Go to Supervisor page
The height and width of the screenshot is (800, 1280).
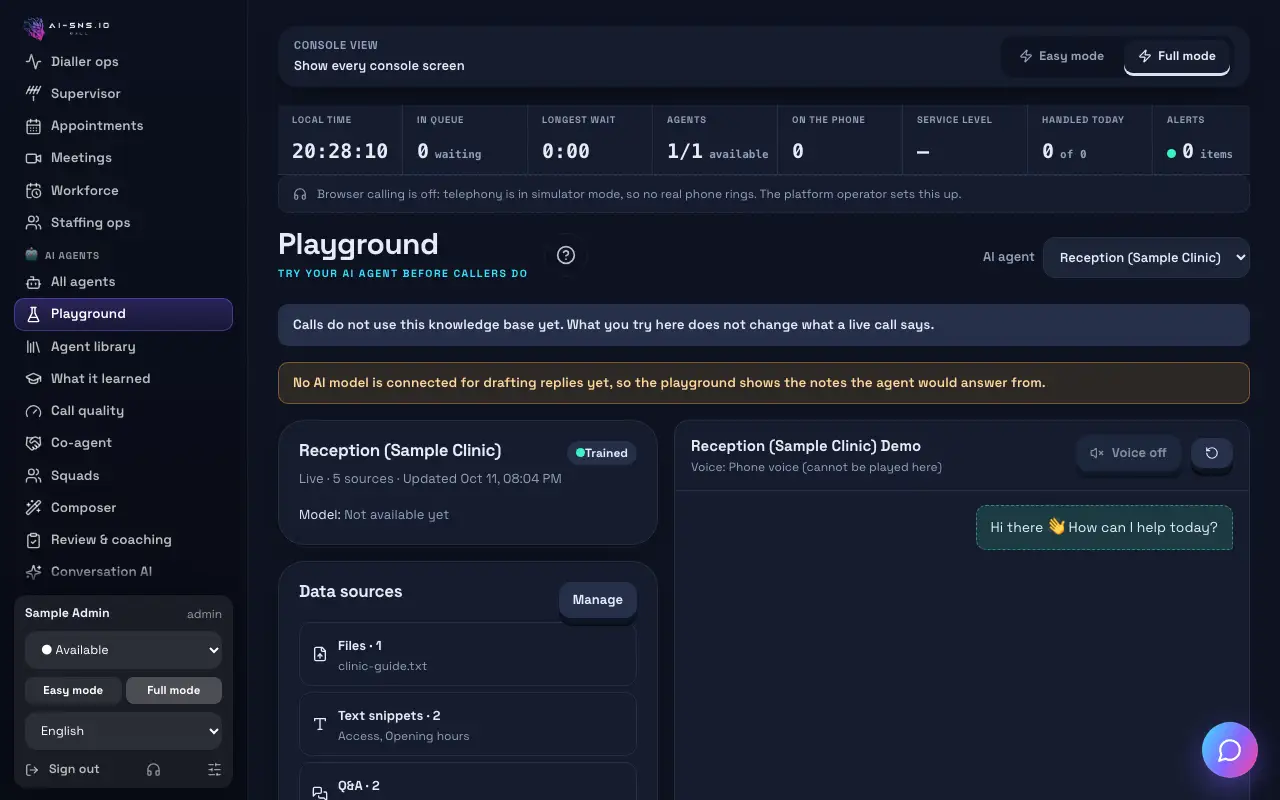[124, 93]
